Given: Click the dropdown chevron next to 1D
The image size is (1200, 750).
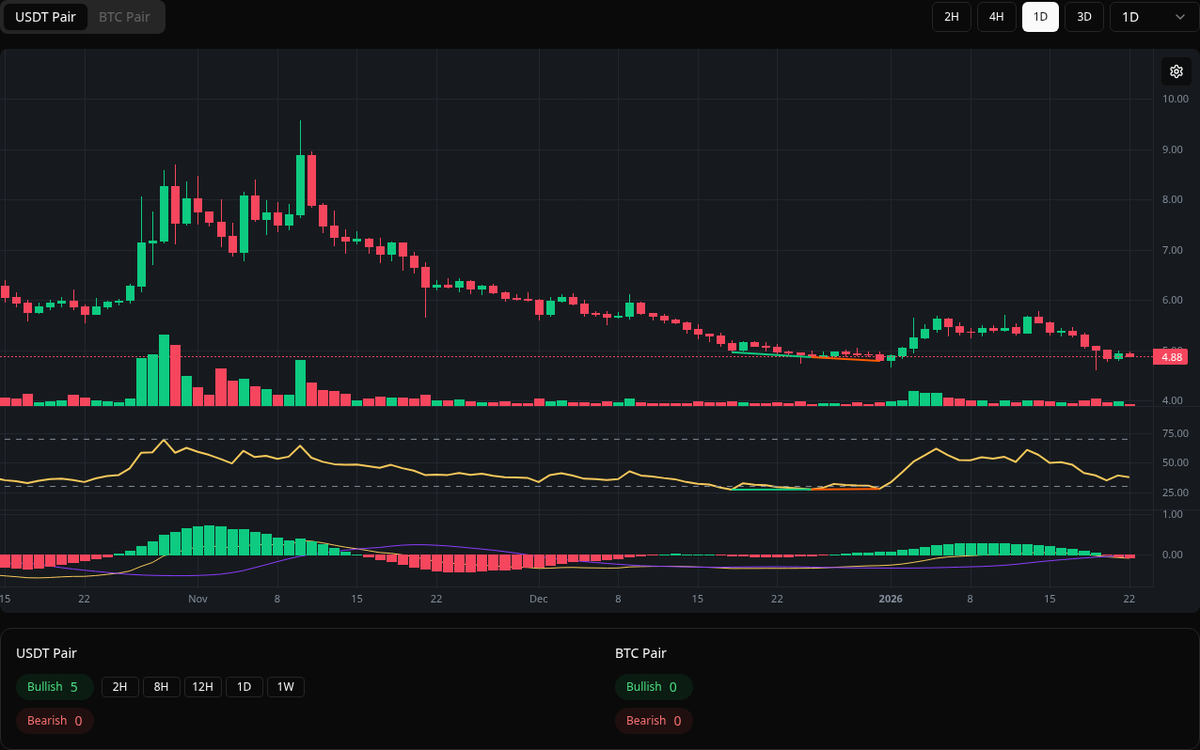Looking at the screenshot, I should (1182, 17).
